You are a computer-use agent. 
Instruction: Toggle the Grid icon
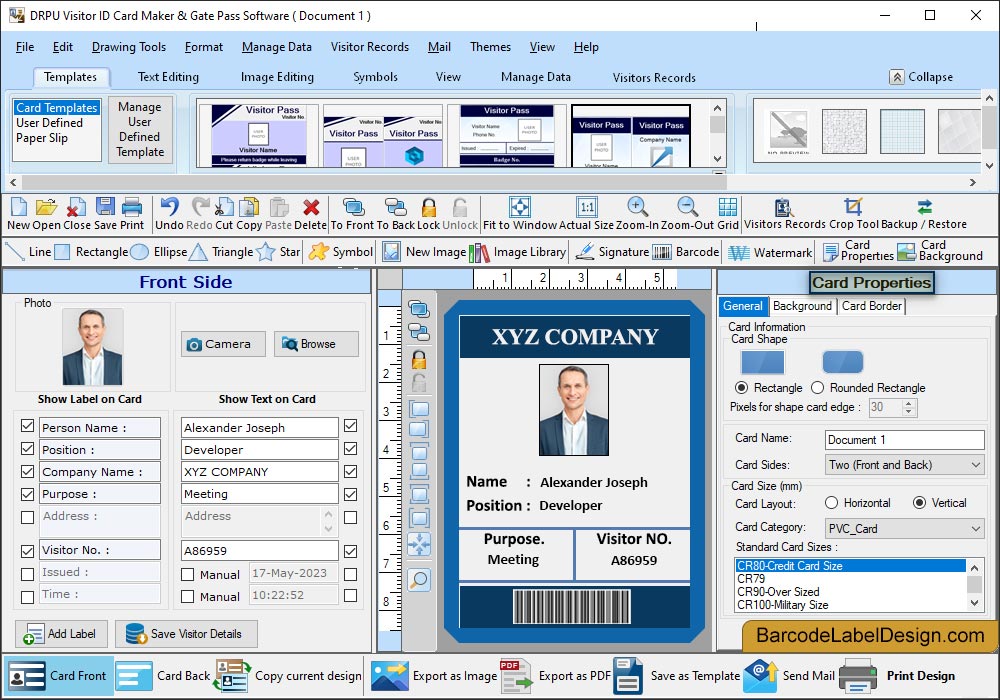coord(727,207)
